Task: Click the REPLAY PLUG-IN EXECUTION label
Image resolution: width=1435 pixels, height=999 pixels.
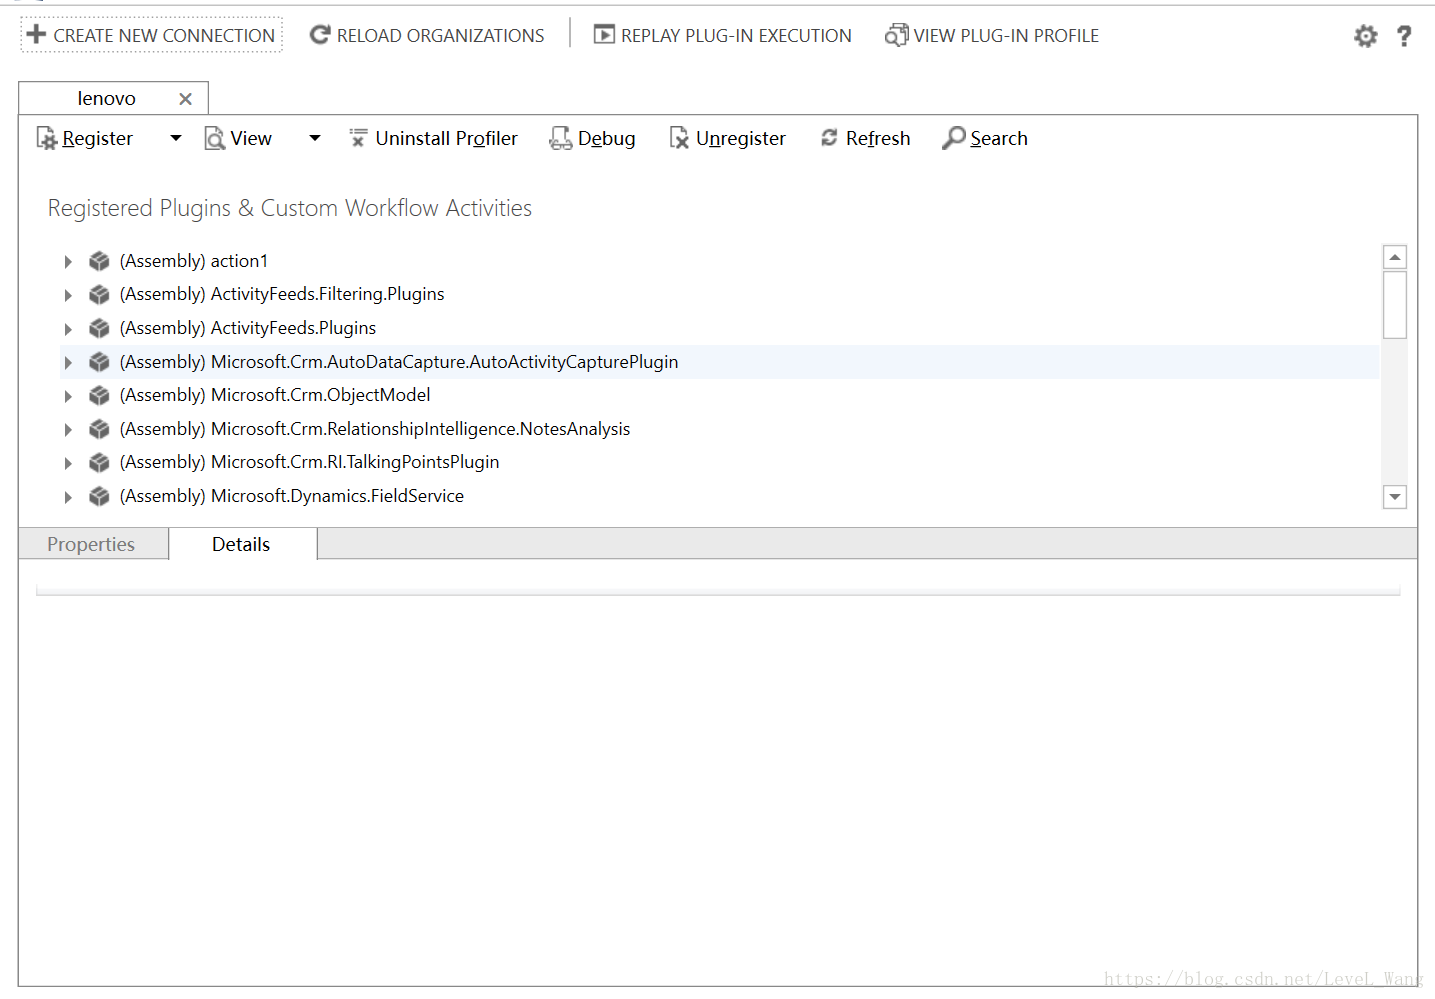Action: pos(736,36)
